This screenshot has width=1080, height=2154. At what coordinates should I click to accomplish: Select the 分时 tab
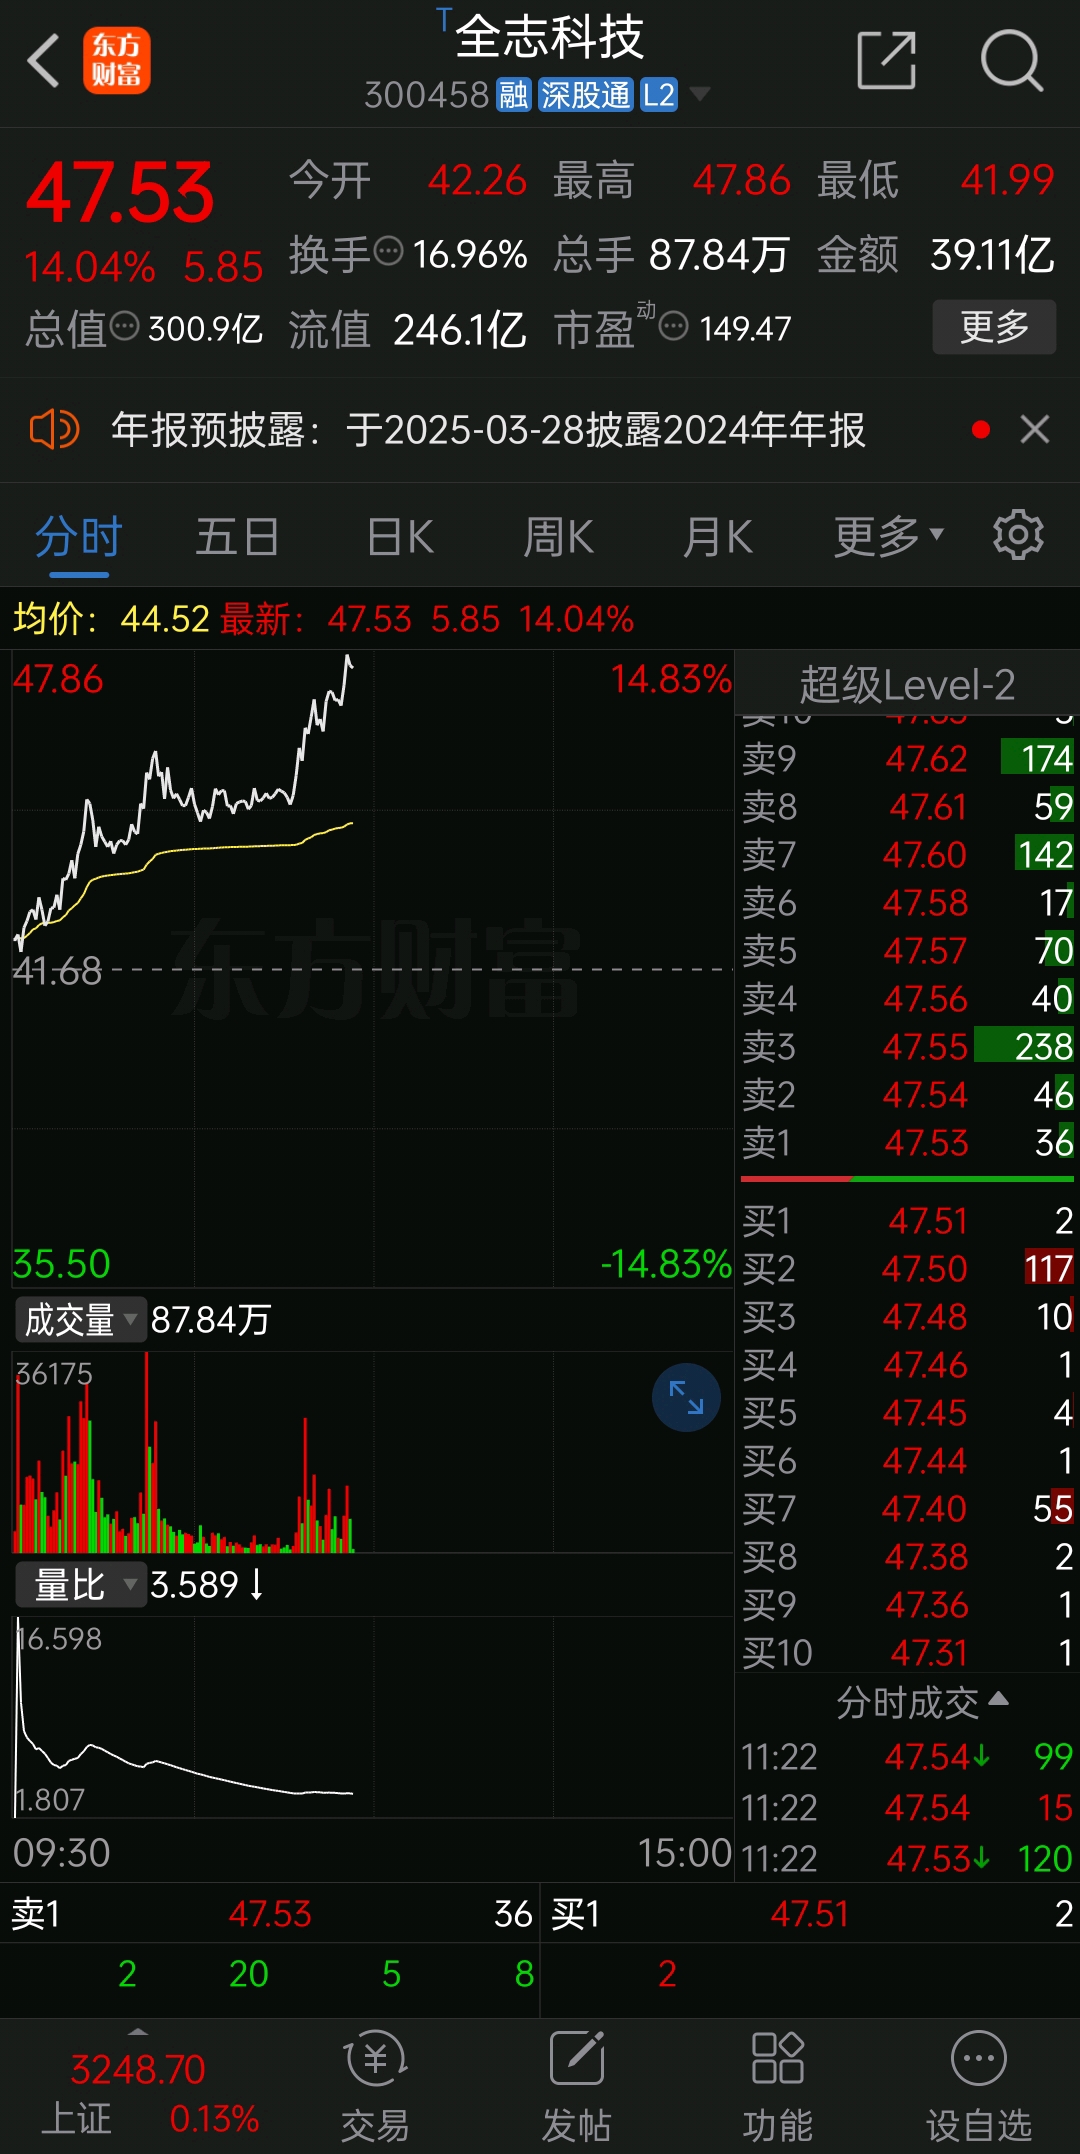tap(78, 537)
